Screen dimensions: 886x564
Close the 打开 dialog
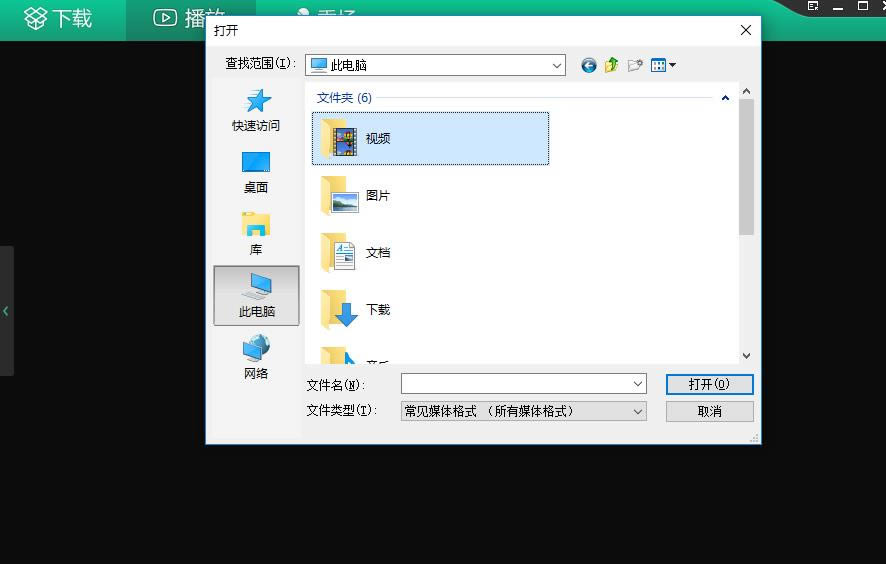pyautogui.click(x=746, y=30)
